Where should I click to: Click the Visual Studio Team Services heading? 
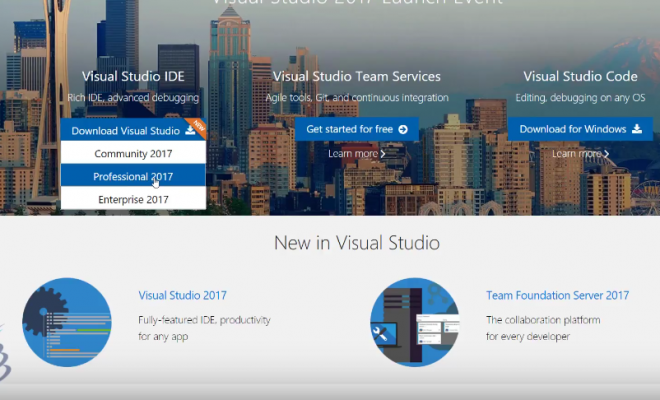coord(357,76)
